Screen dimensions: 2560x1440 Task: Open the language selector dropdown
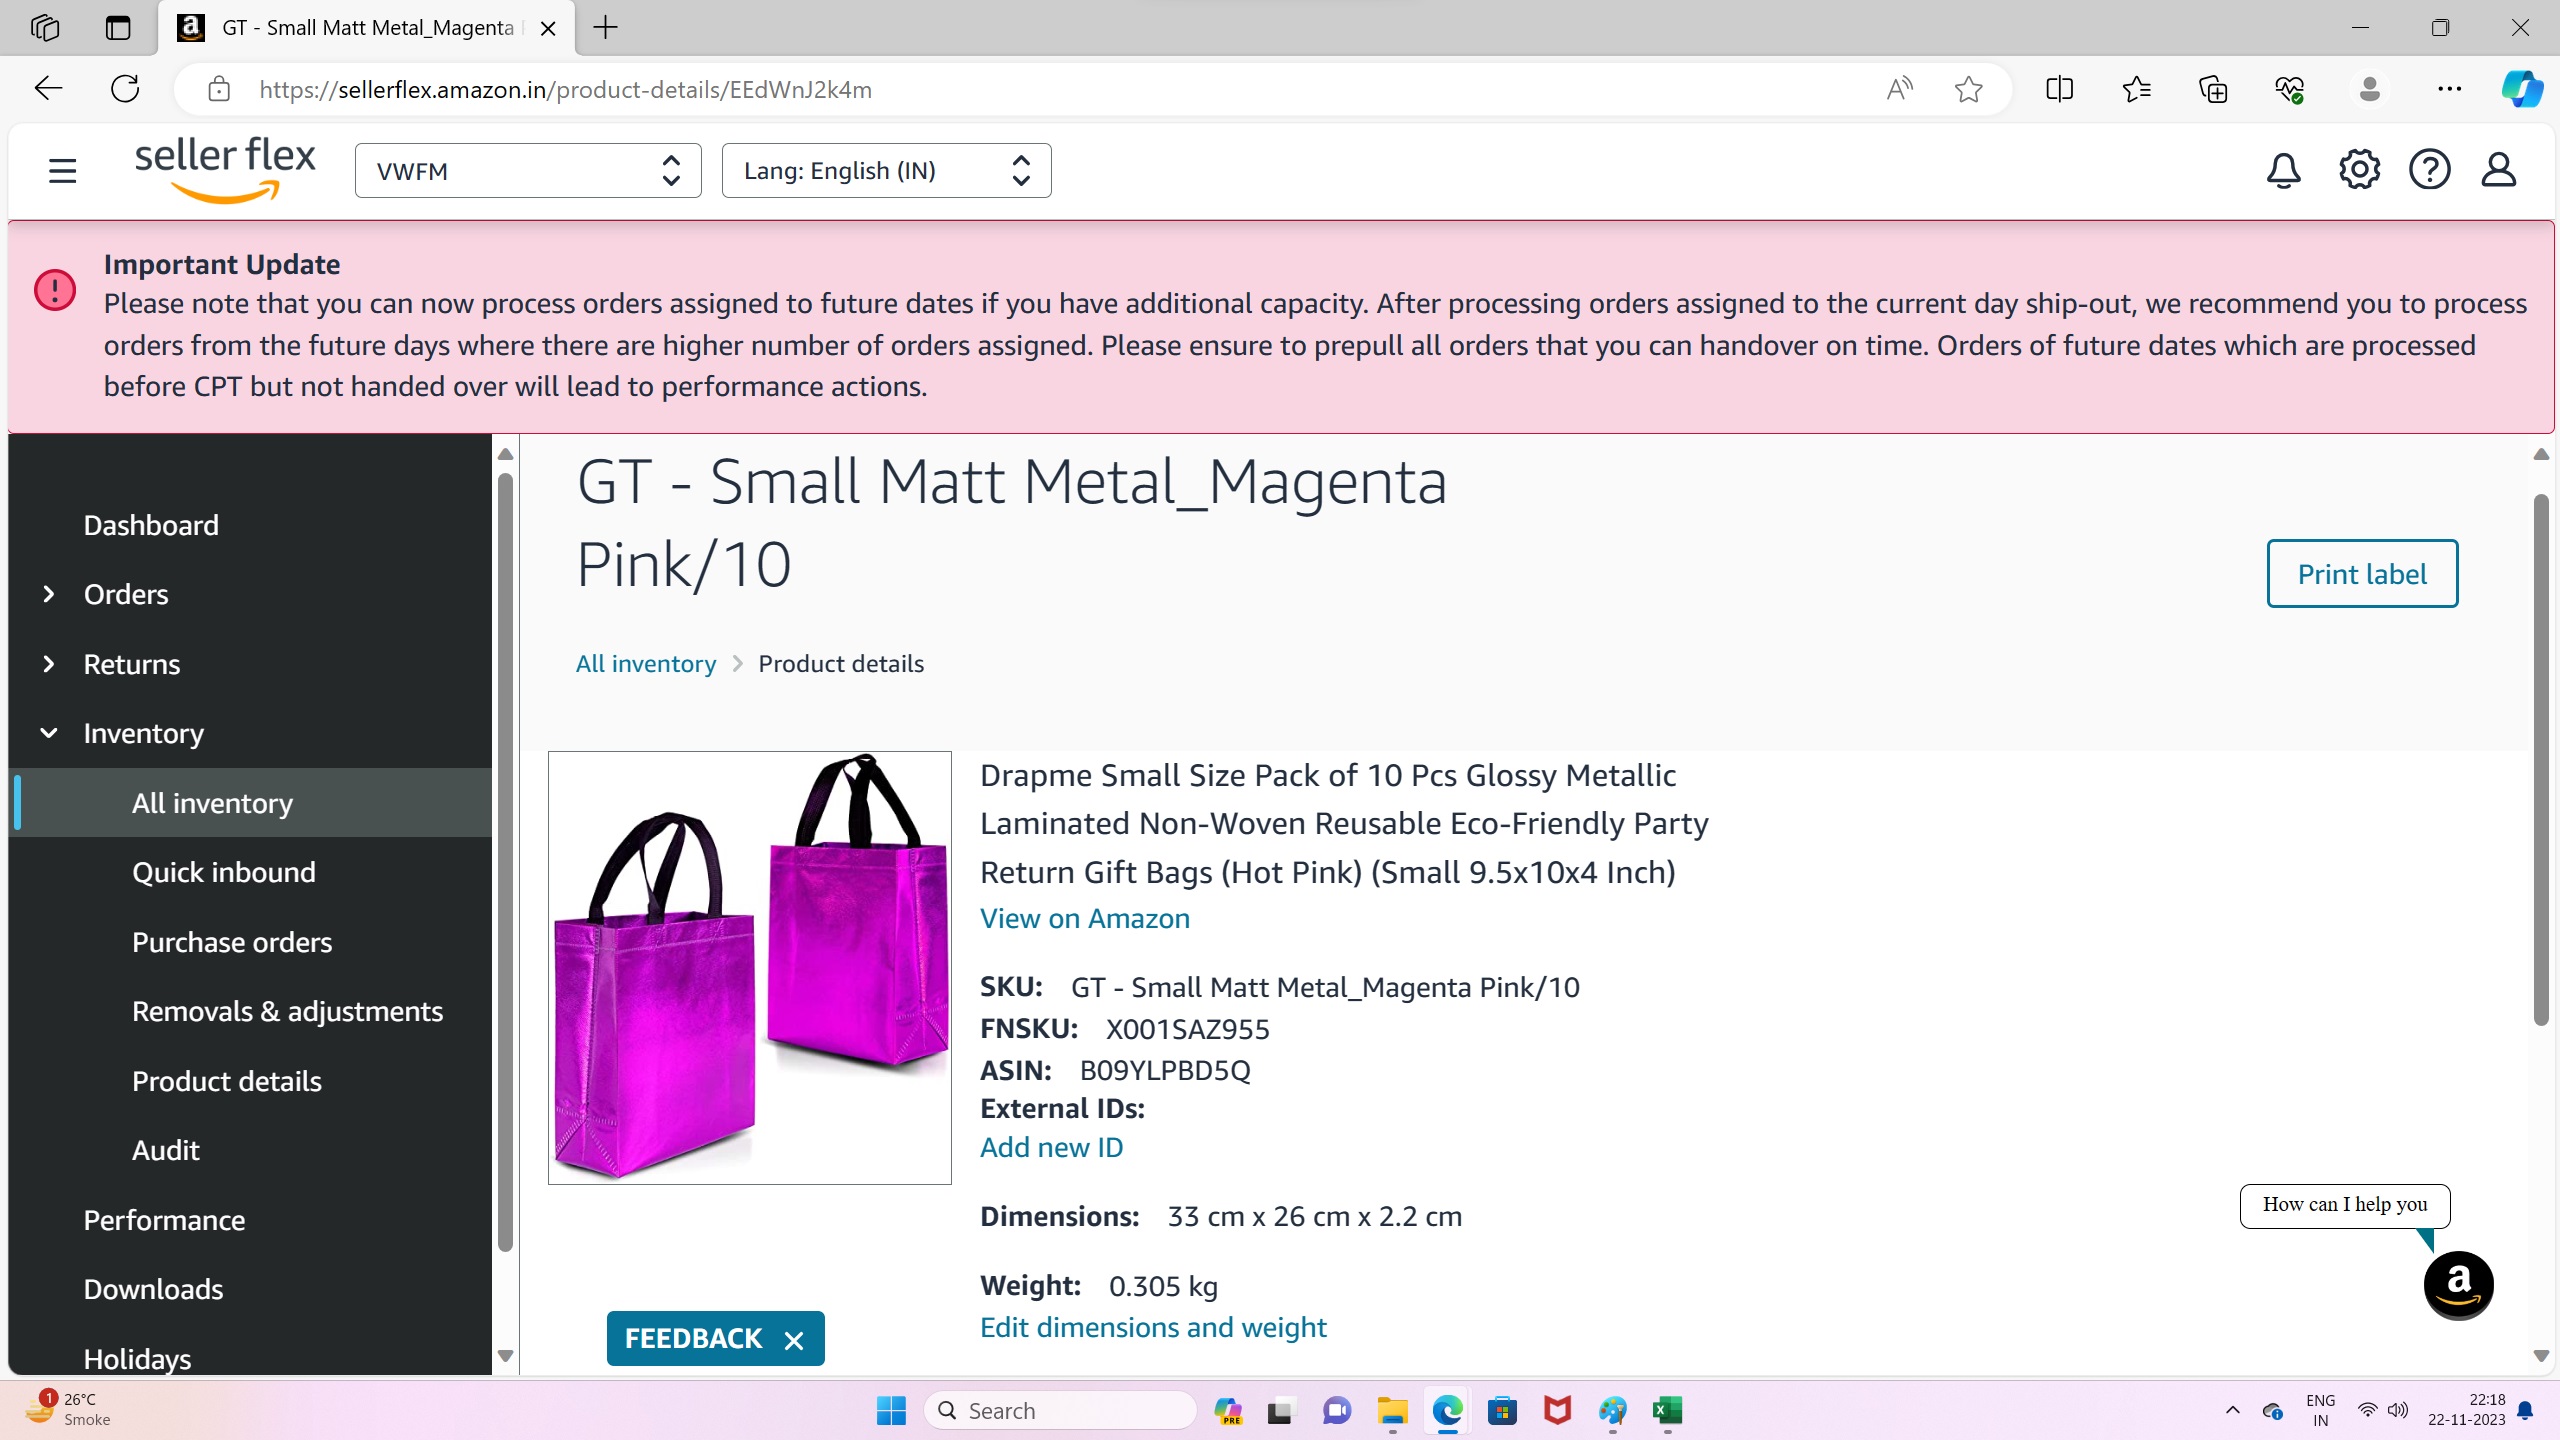point(886,171)
